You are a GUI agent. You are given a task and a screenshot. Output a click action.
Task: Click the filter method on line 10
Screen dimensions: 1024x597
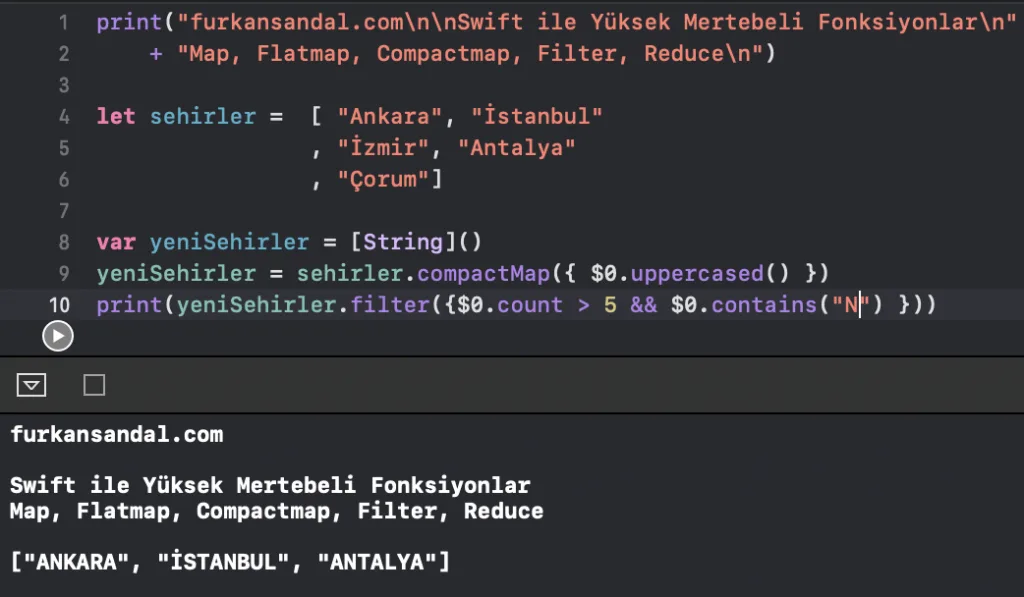click(x=390, y=305)
